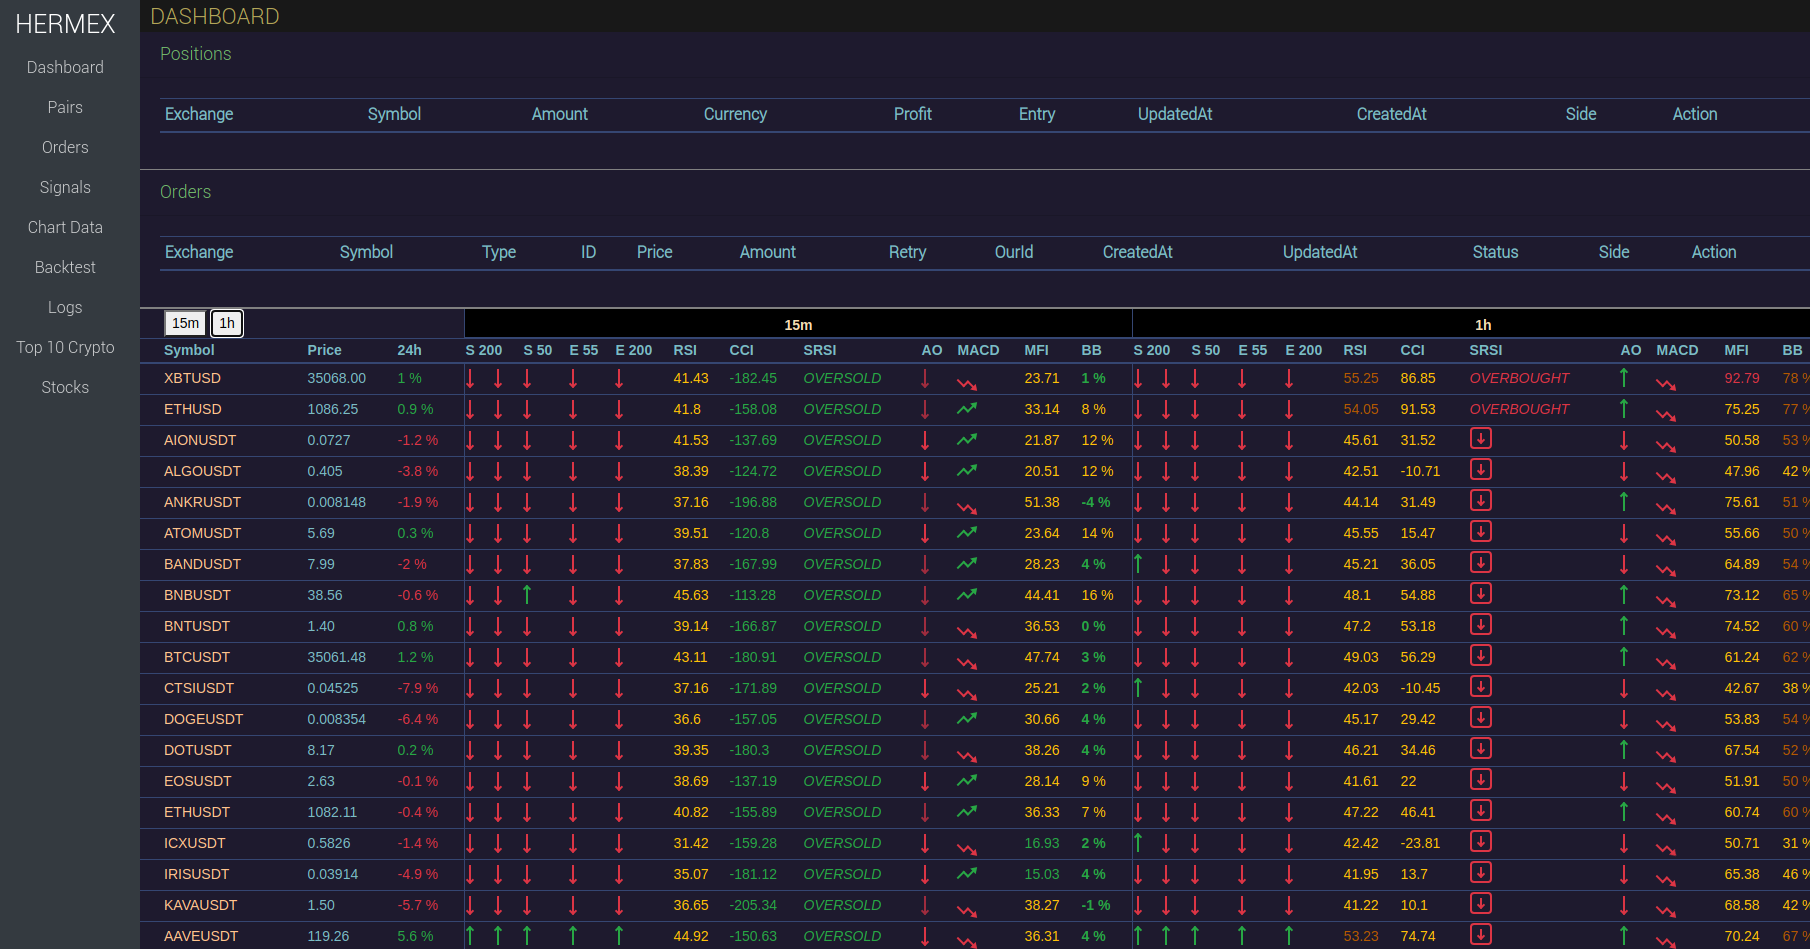
Task: View Logs from the sidebar
Action: [65, 307]
